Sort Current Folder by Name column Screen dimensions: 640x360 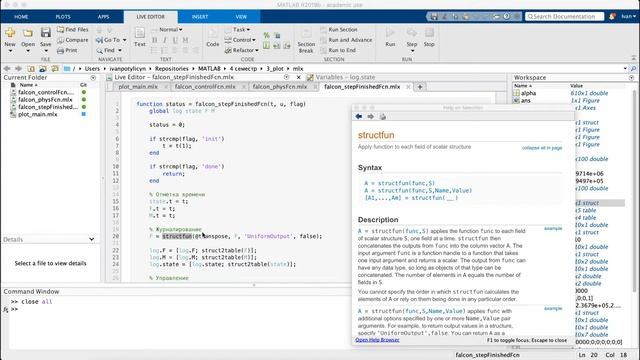point(29,85)
